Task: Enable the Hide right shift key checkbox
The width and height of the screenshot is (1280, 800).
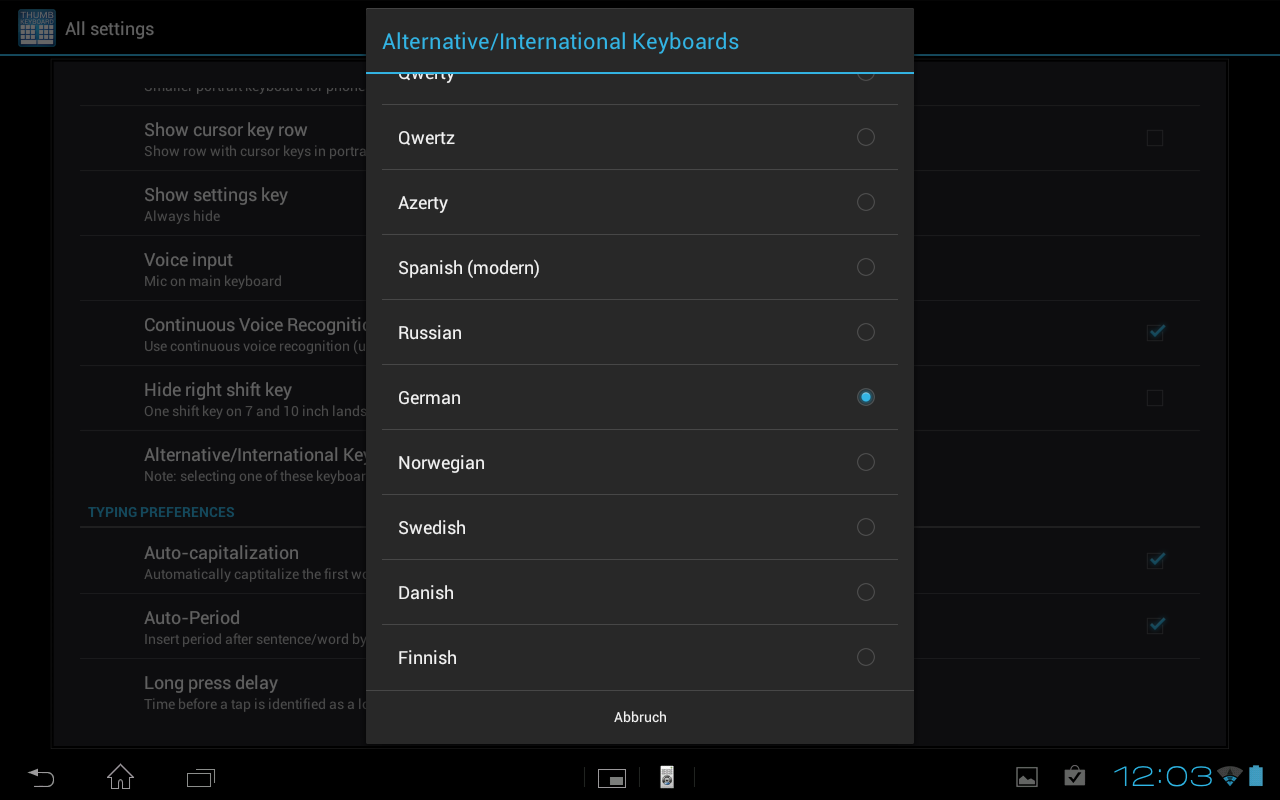Action: tap(1155, 397)
